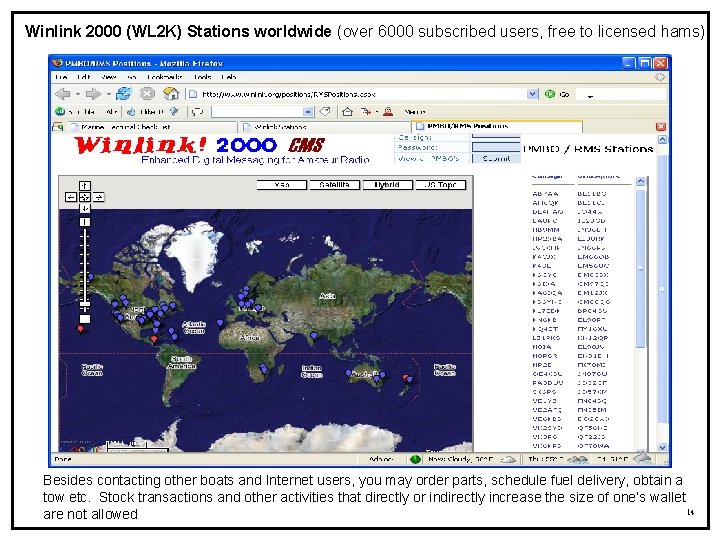Open the Forward button history dropdown arrow
720x540 pixels.
pos(108,94)
